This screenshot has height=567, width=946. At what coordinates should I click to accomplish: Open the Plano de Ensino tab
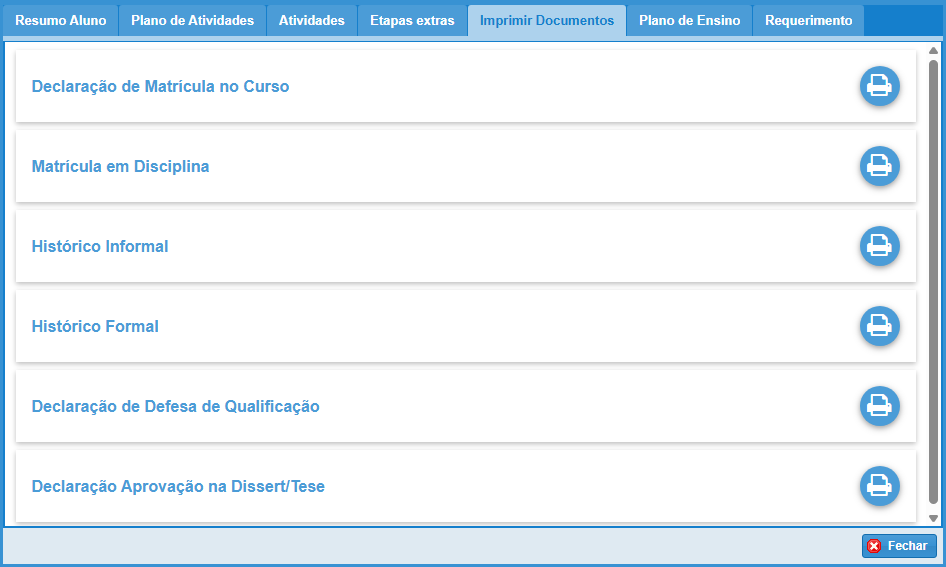tap(689, 21)
